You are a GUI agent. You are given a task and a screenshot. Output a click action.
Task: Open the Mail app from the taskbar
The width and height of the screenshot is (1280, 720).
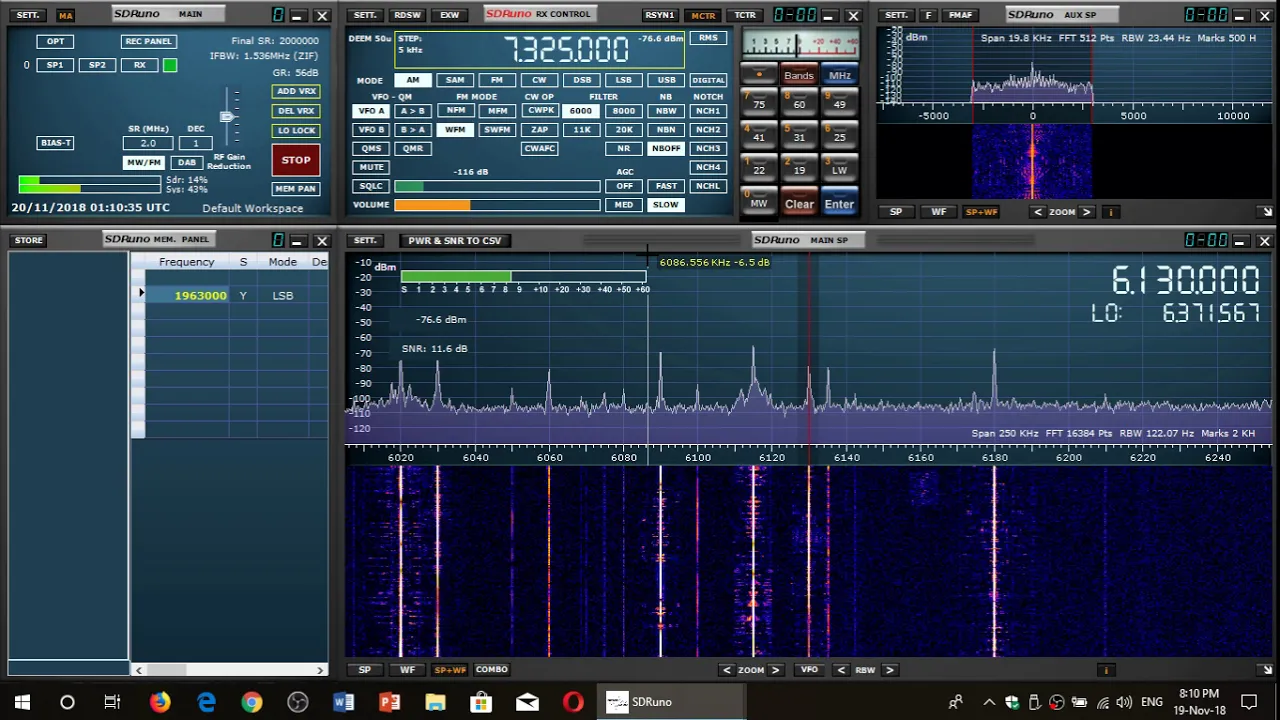527,702
